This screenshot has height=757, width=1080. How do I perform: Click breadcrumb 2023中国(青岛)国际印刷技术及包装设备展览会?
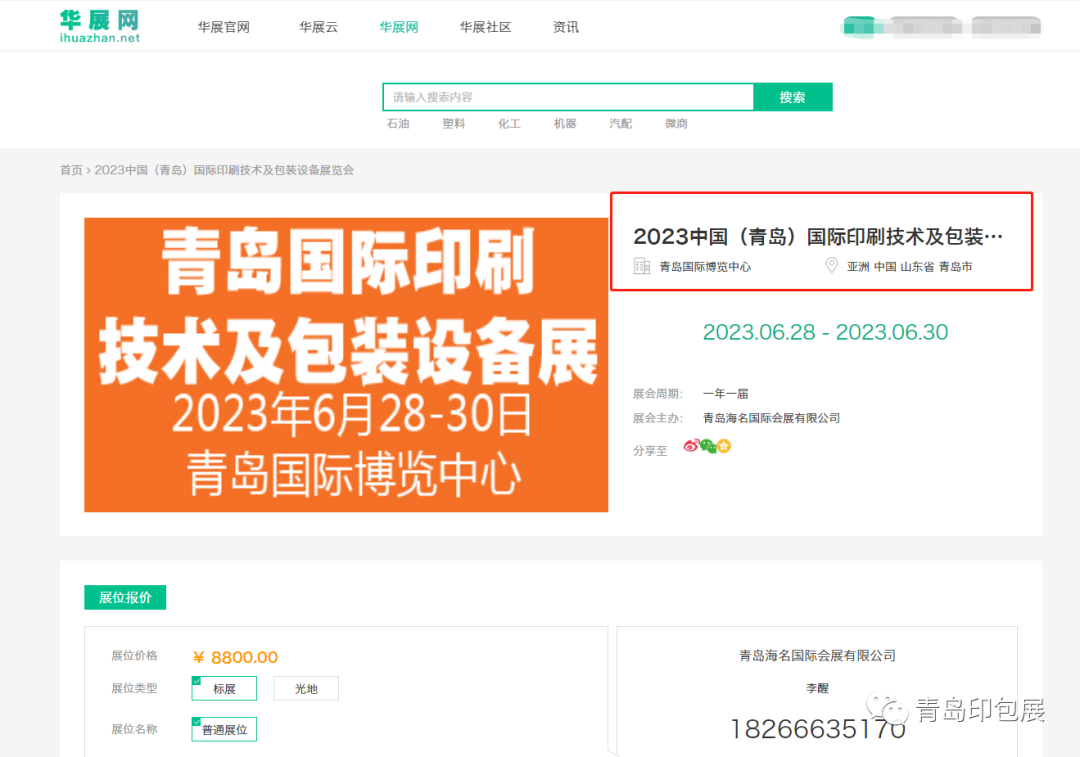tap(224, 170)
